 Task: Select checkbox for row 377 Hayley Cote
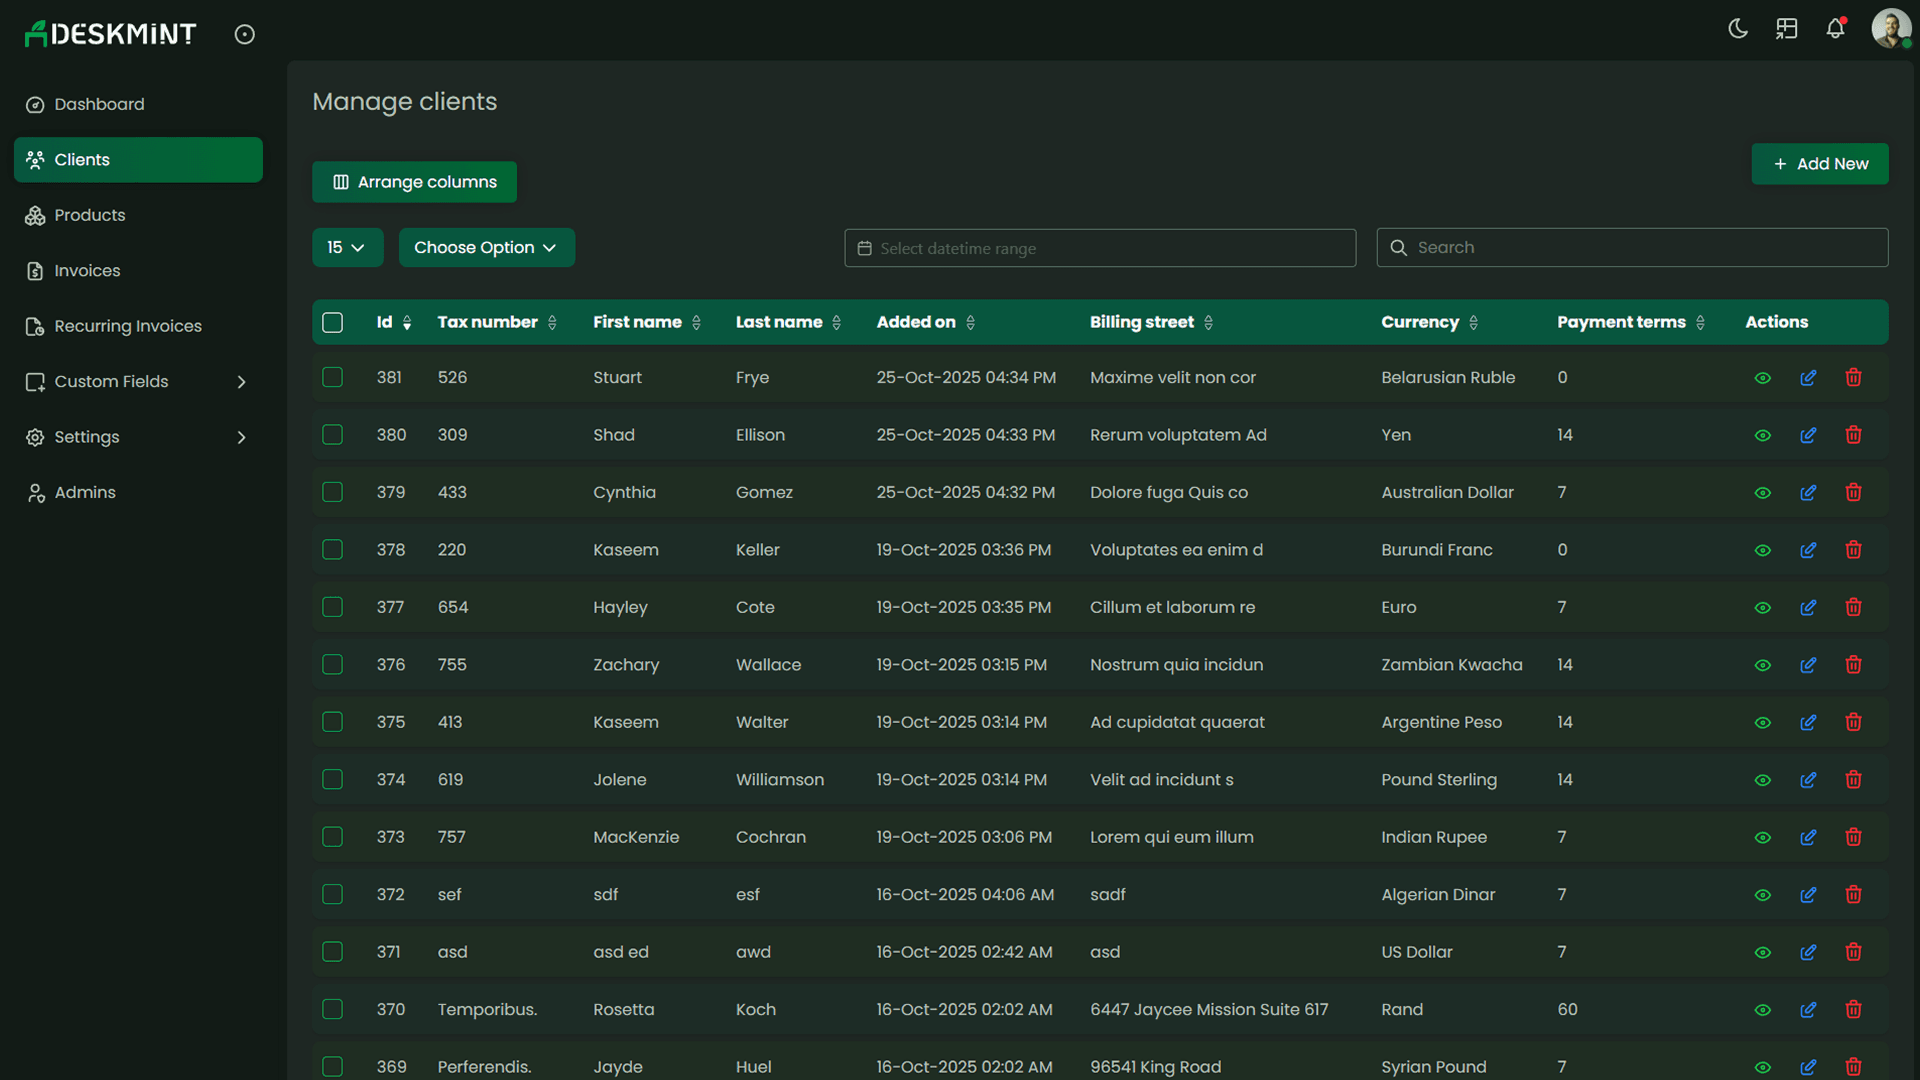(332, 607)
